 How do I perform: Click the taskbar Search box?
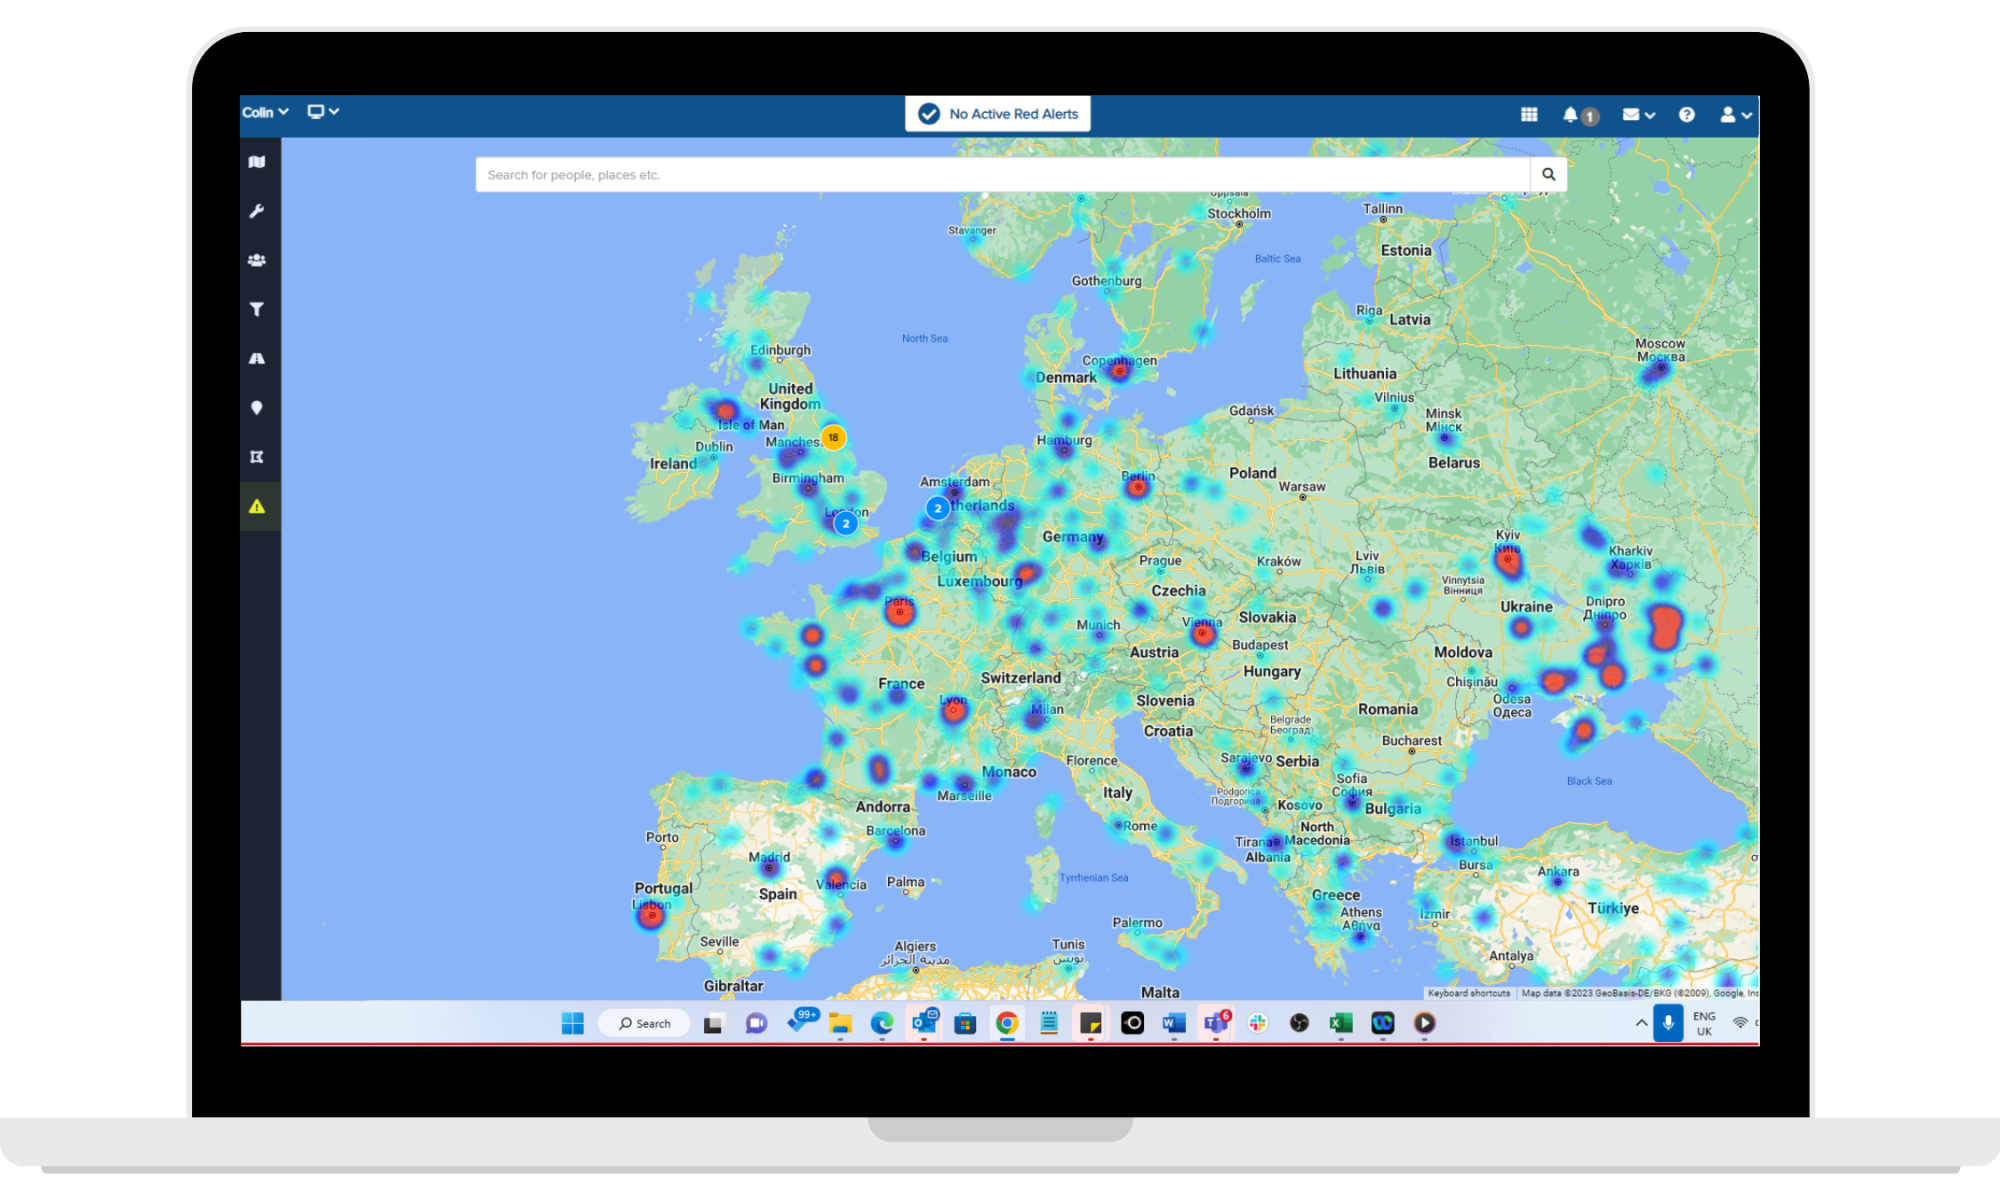pyautogui.click(x=645, y=1023)
